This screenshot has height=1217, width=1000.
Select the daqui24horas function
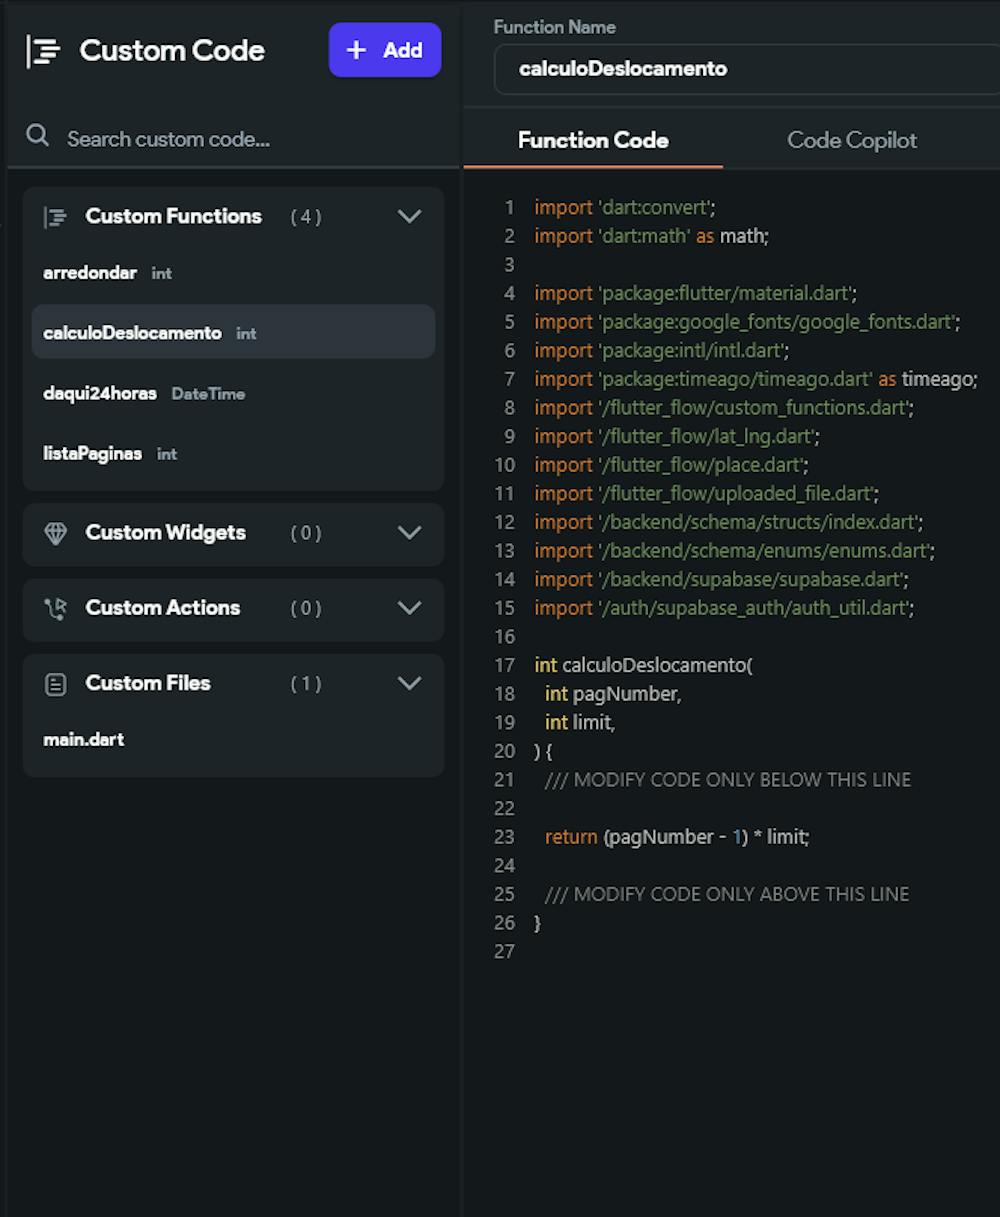[97, 393]
